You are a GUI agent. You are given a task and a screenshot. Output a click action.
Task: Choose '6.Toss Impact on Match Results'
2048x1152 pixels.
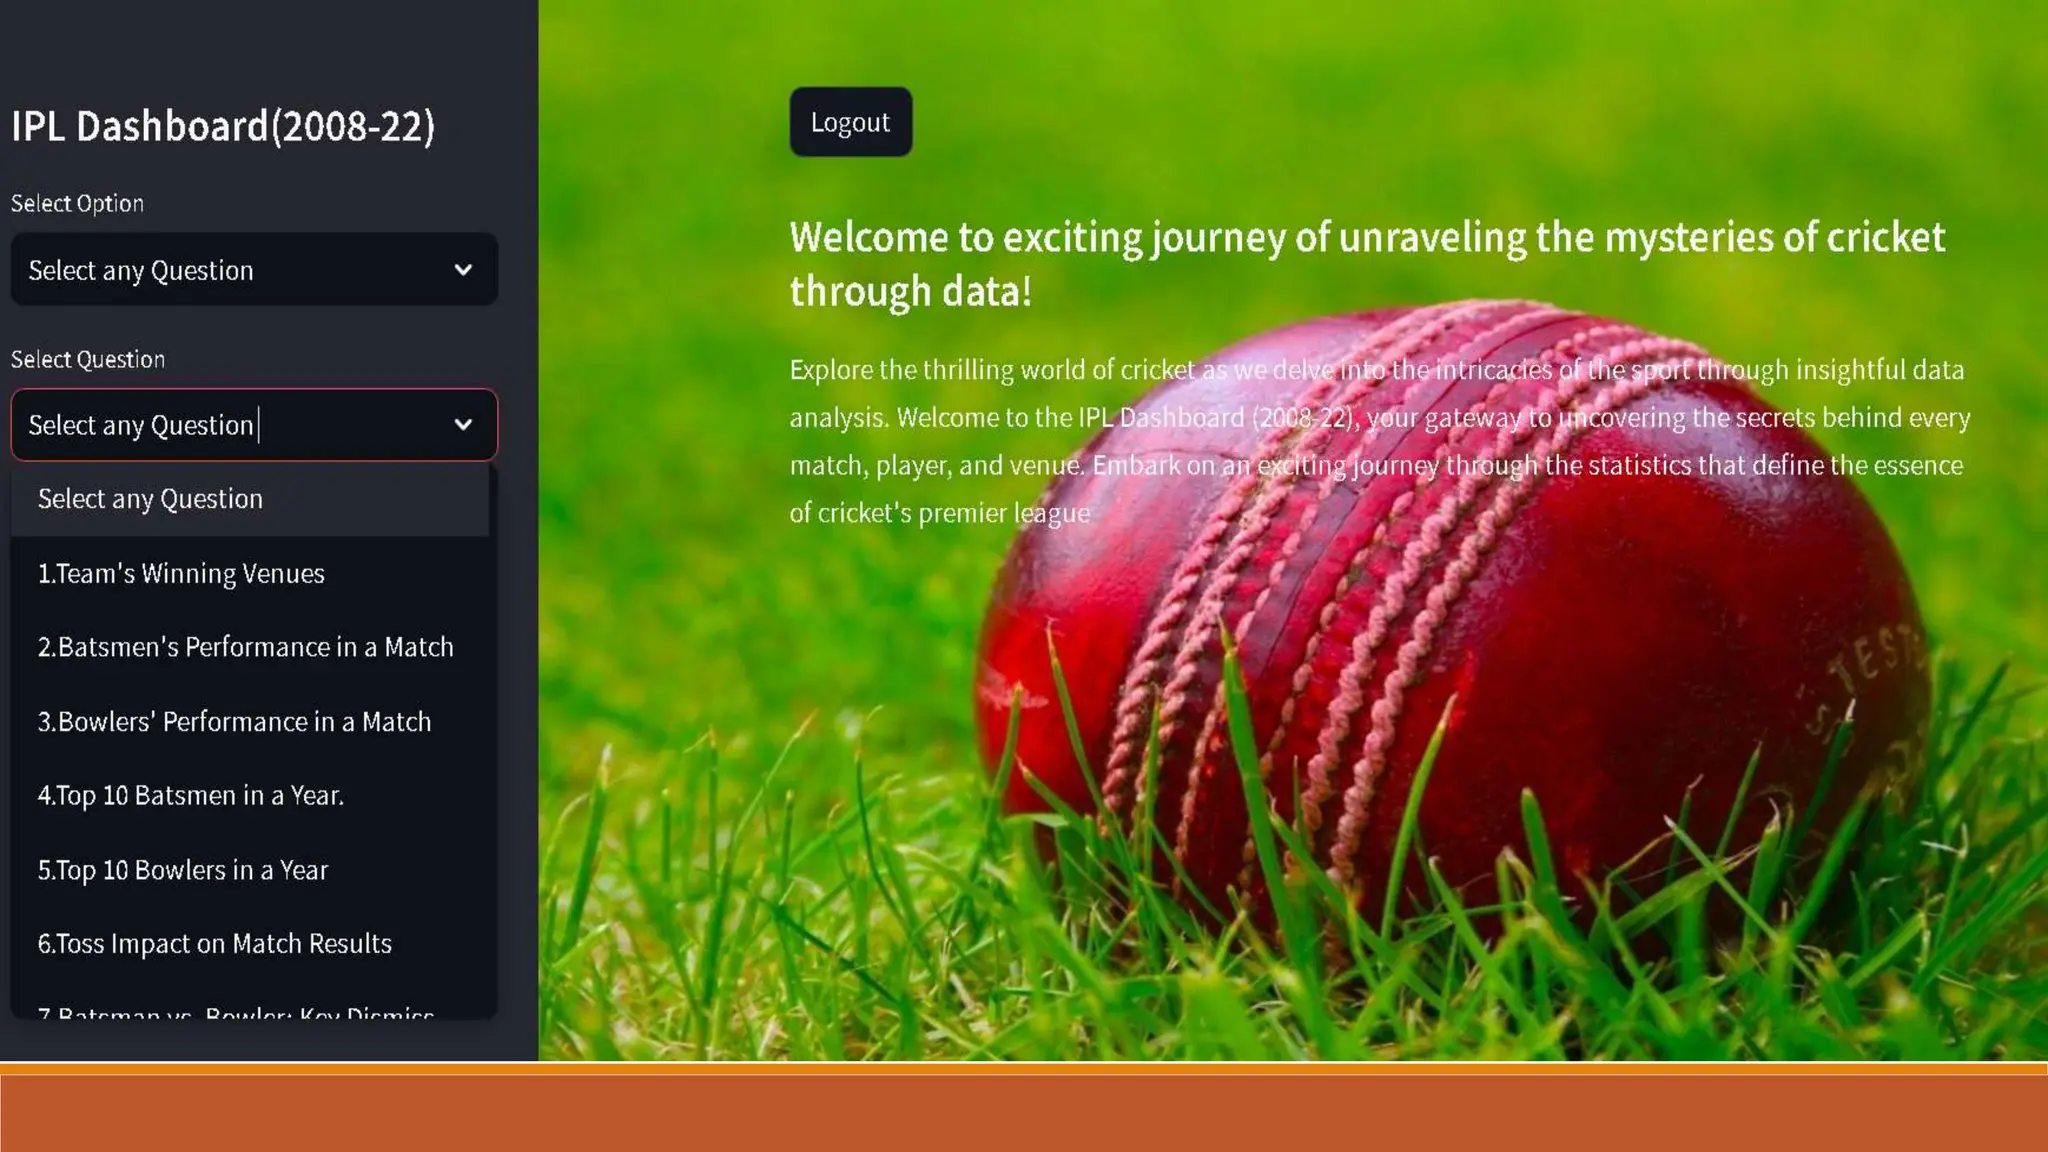(x=214, y=944)
